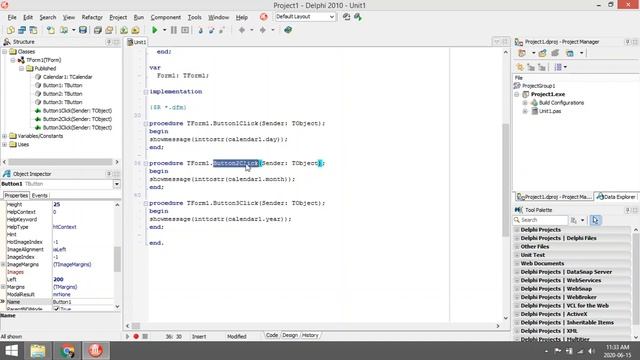Expand the ImageMargins property
This screenshot has height=360, width=640.
[x=3, y=264]
